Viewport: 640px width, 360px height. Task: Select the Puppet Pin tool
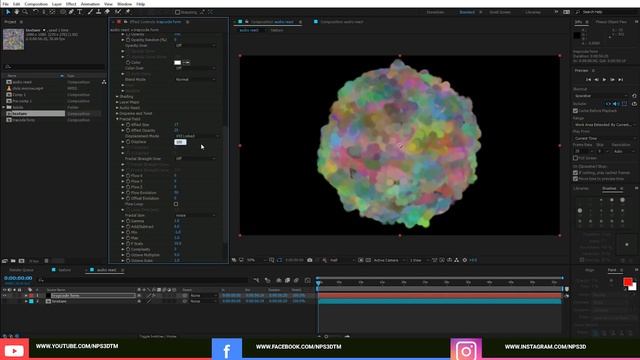128,12
